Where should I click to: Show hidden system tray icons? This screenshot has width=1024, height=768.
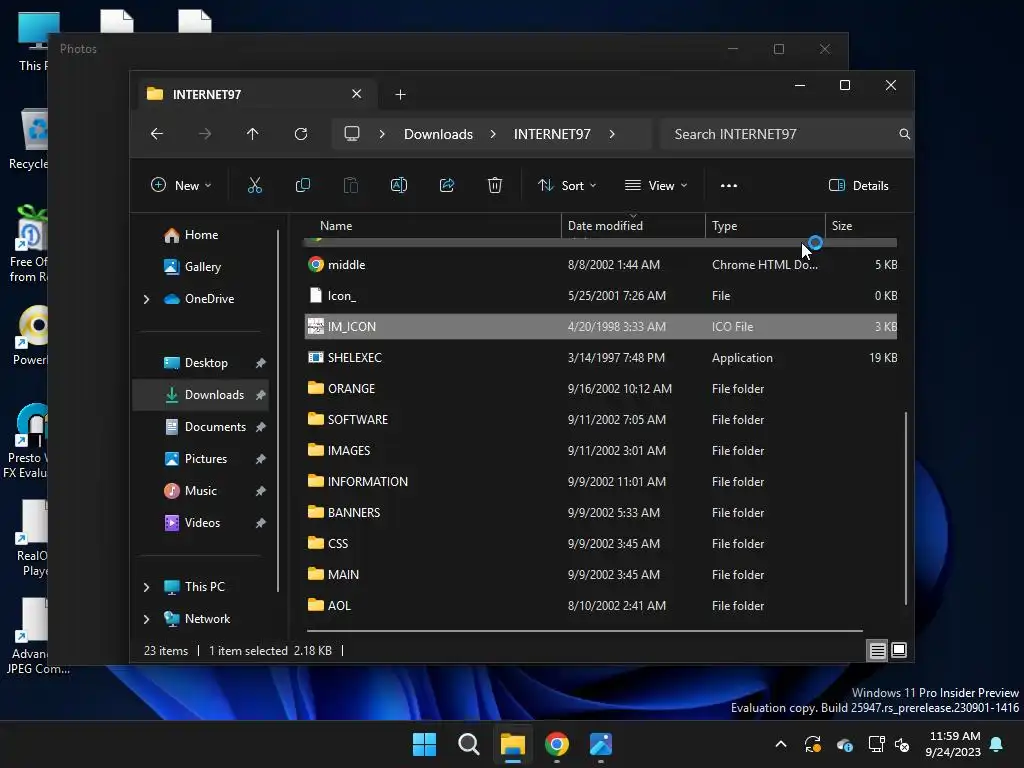point(780,744)
